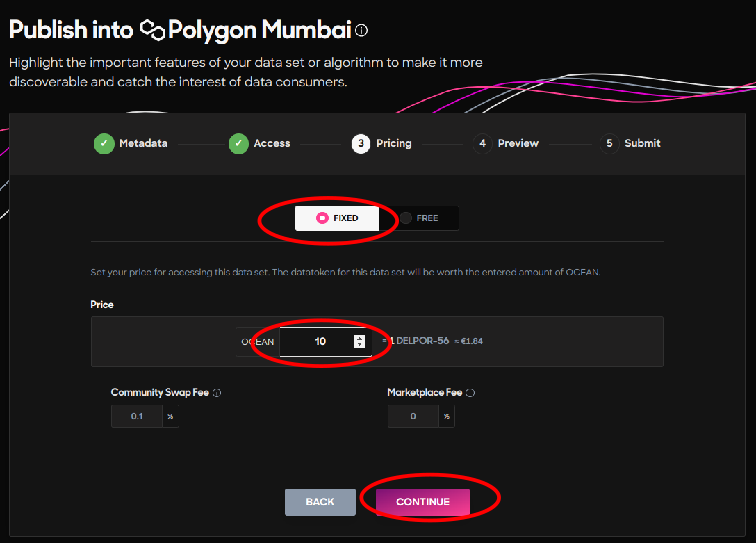Select the FIXED pricing option
This screenshot has width=756, height=543.
tap(337, 218)
